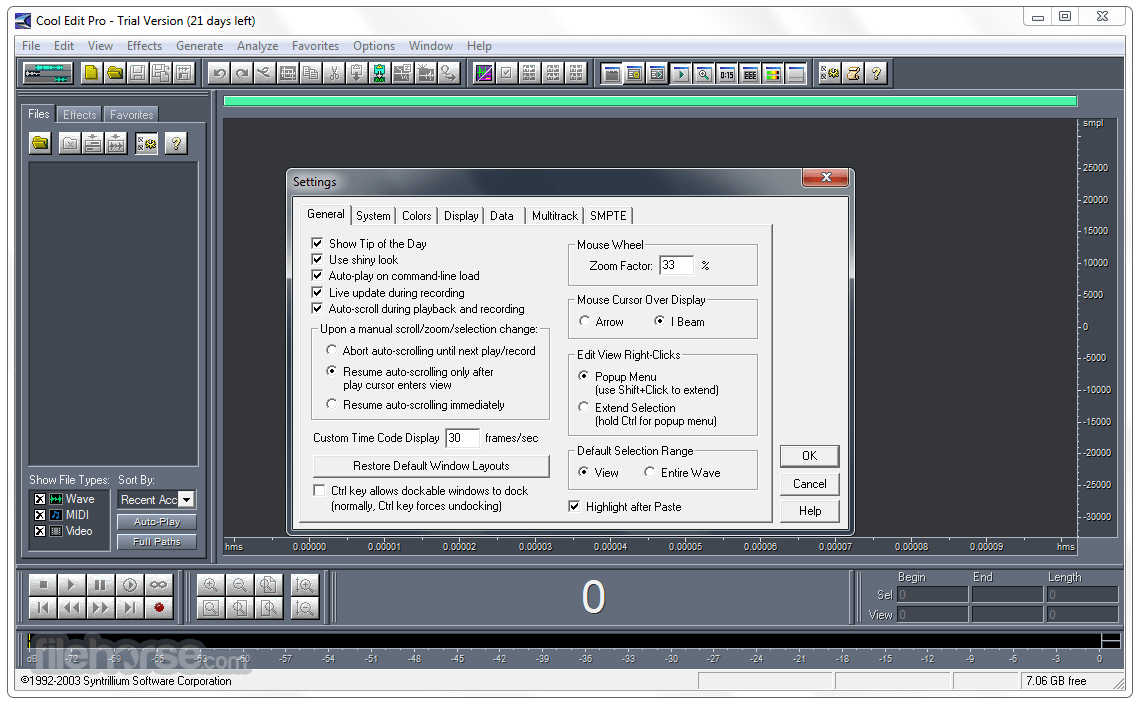Open the Colors settings tab
Viewport: 1140px width, 705px height.
point(417,216)
